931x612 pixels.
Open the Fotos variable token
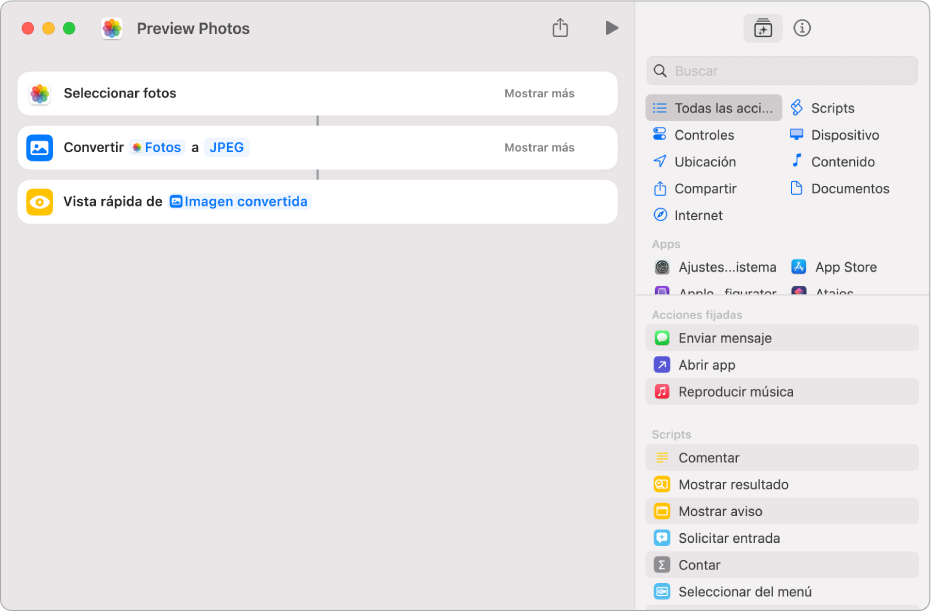point(157,147)
